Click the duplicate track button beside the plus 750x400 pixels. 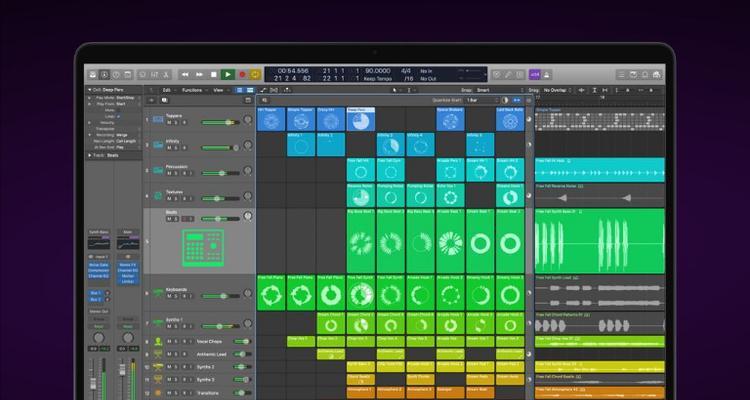point(165,100)
